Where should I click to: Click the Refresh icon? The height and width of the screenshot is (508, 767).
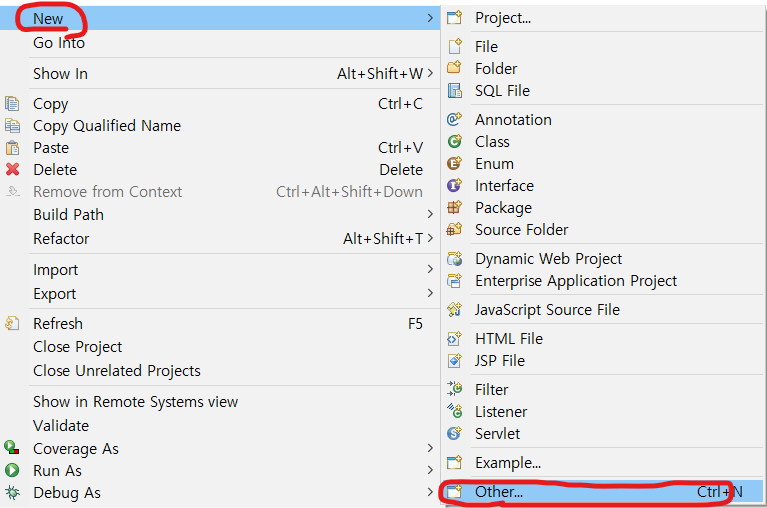click(12, 323)
